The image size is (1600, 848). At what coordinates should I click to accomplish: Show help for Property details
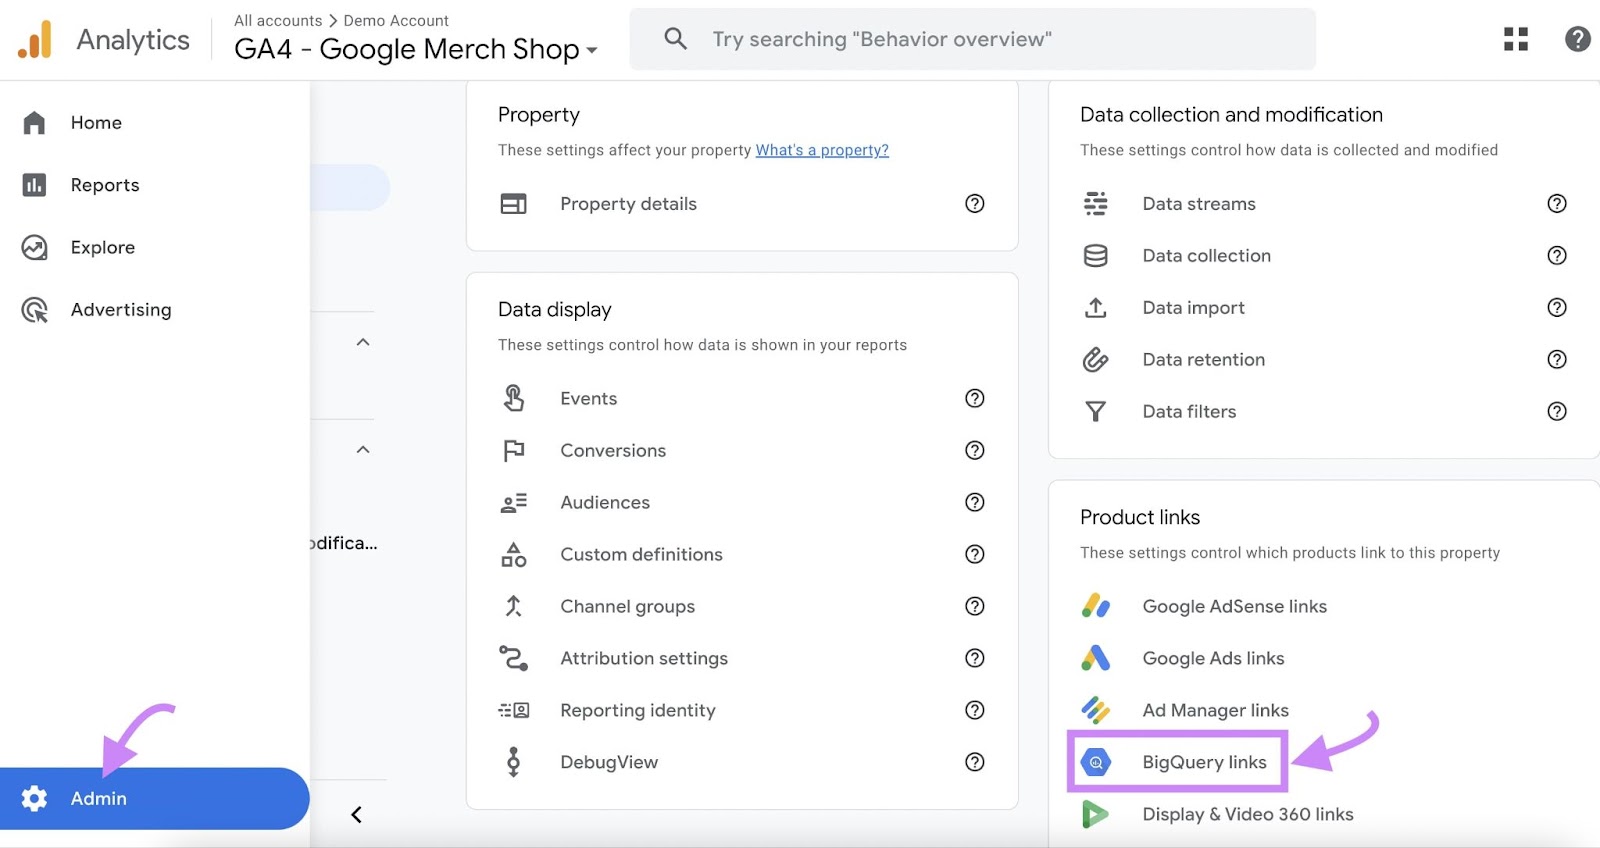coord(975,204)
